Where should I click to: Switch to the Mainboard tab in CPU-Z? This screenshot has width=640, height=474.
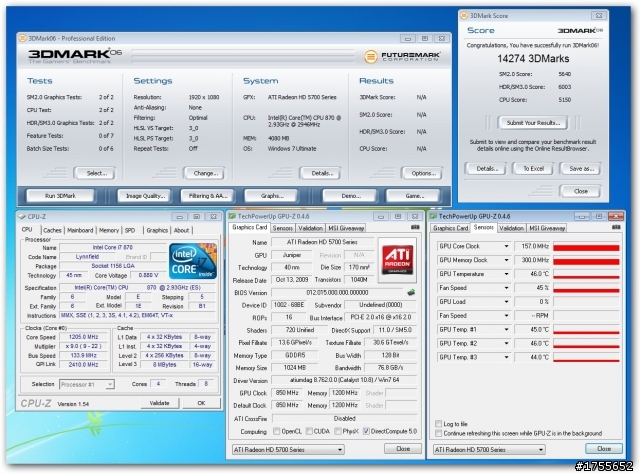80,230
